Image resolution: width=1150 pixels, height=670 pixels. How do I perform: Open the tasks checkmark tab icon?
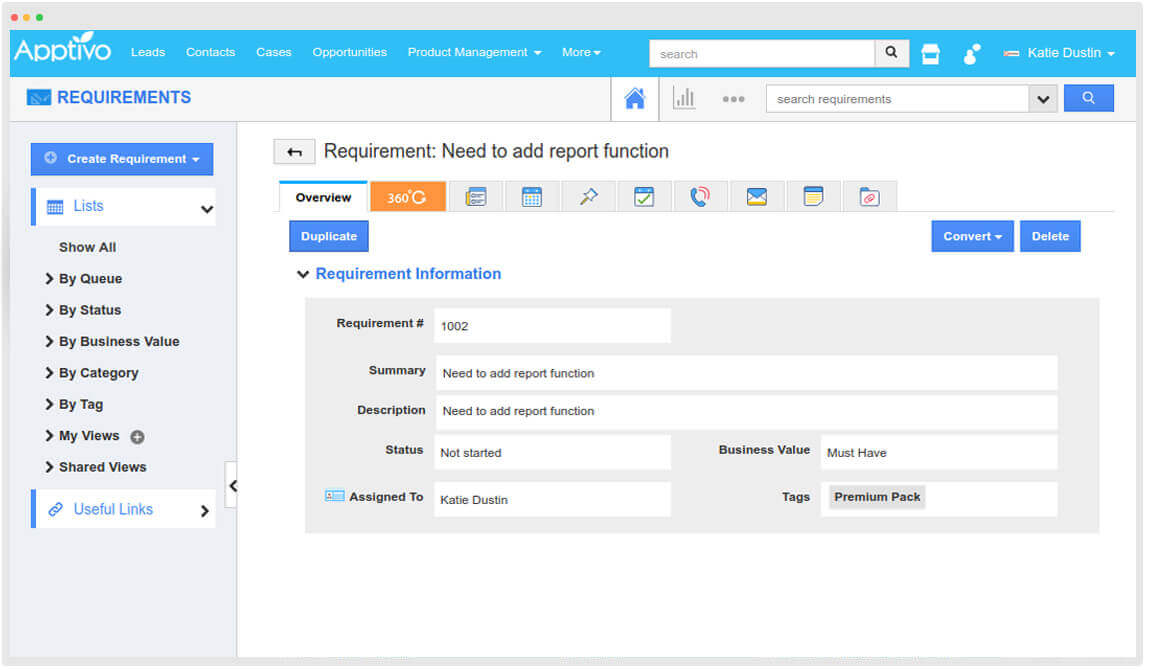coord(644,197)
